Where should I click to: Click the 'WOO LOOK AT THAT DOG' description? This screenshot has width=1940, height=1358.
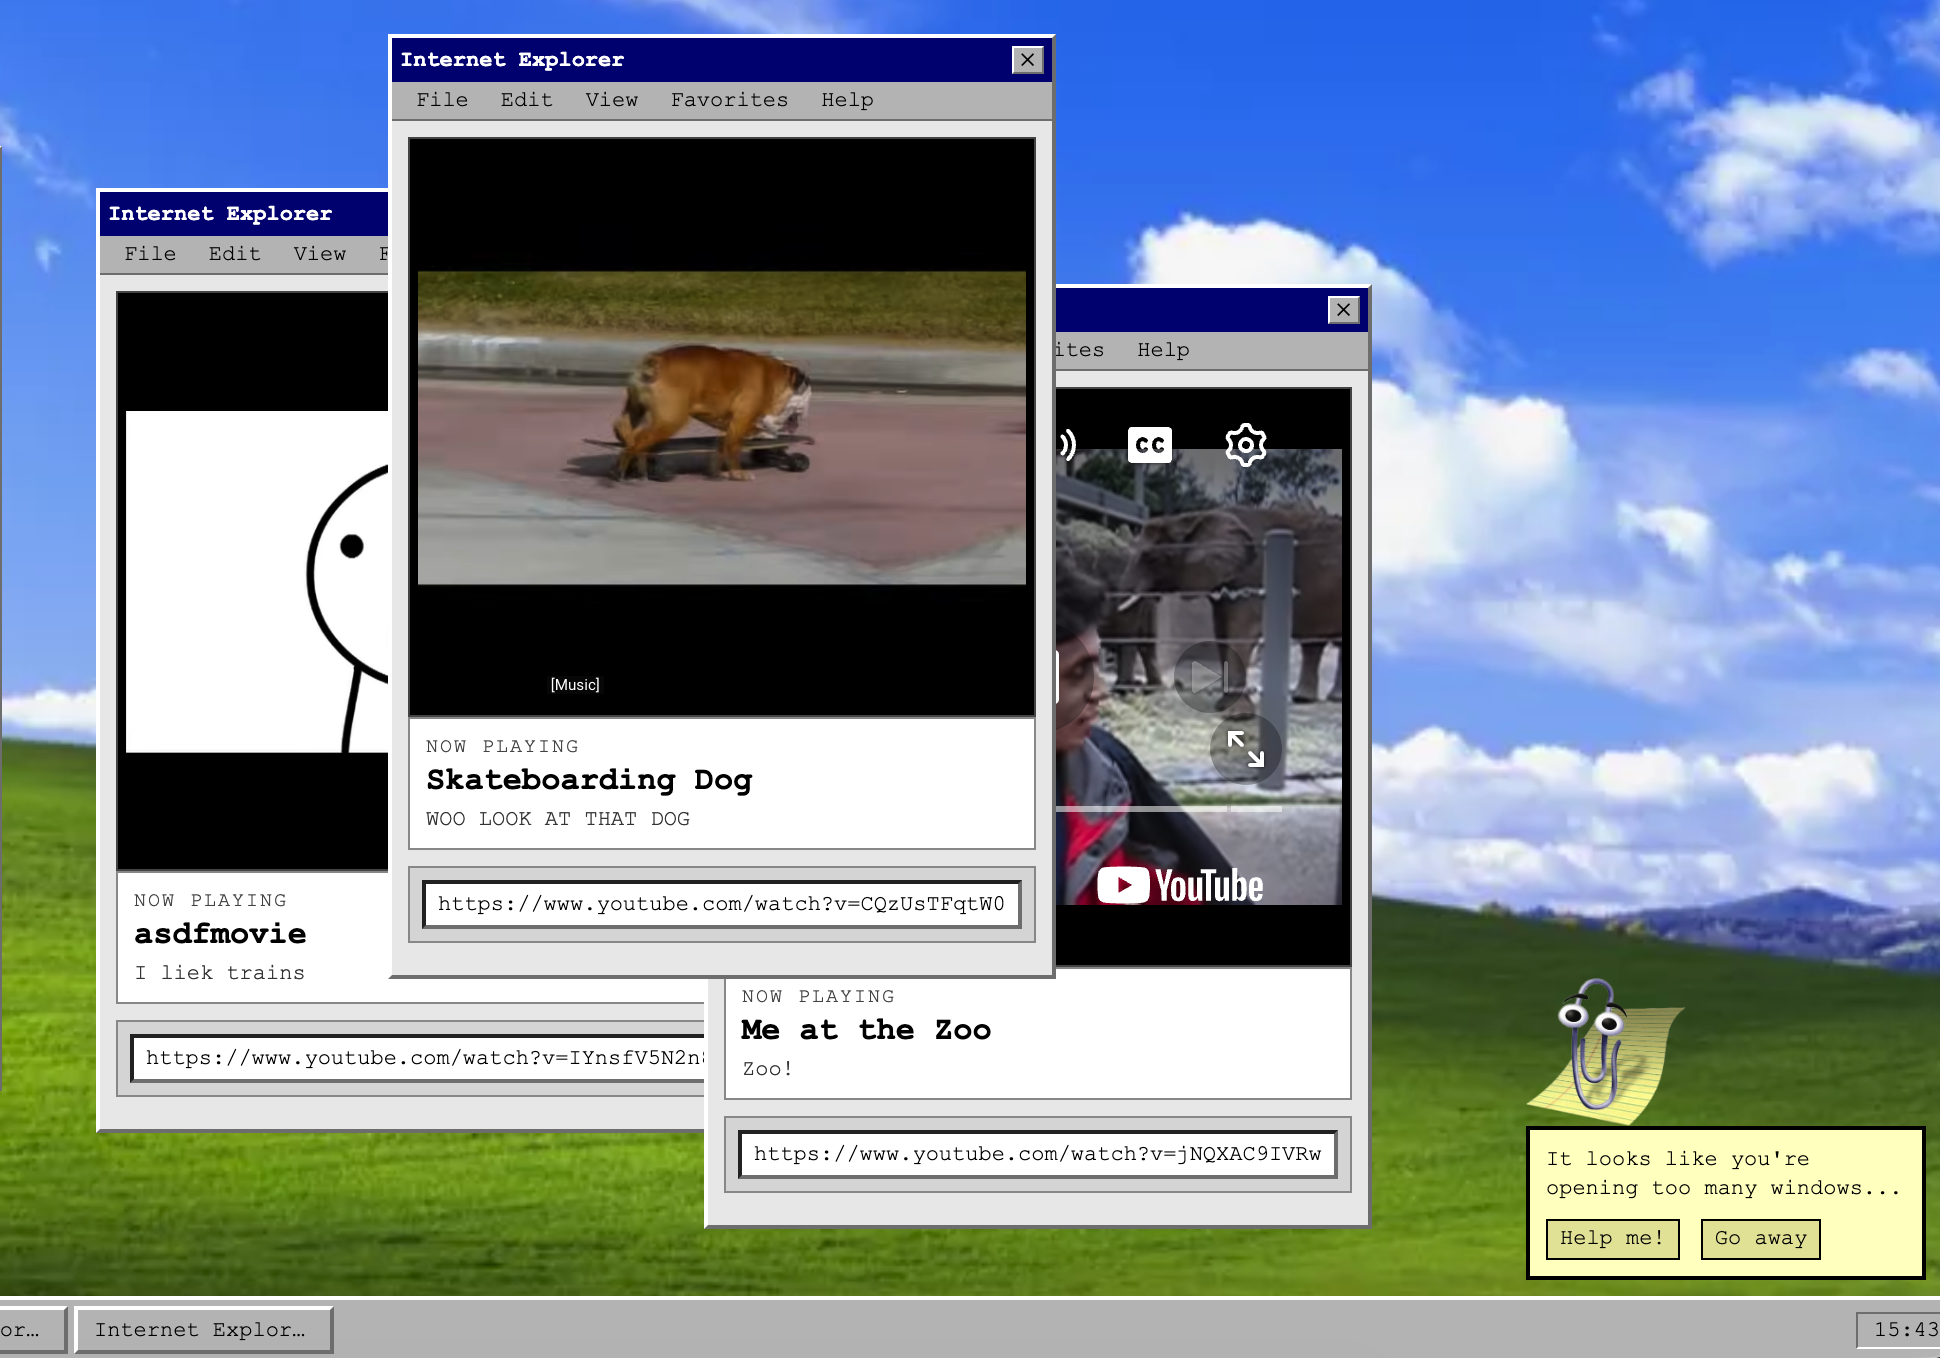tap(558, 819)
